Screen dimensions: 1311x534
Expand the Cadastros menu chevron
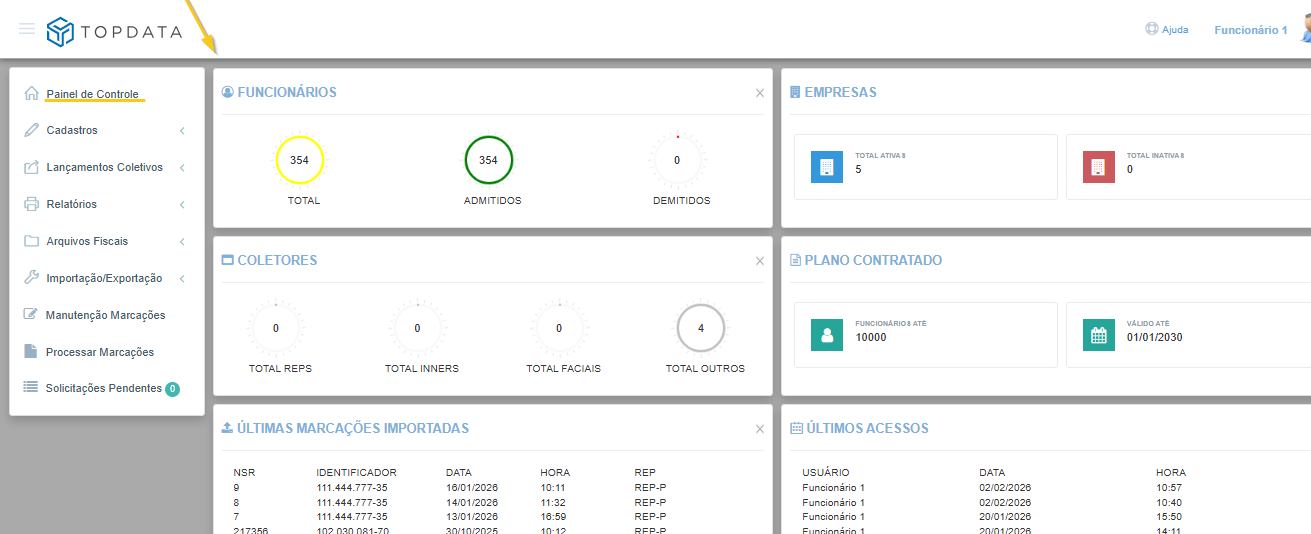(182, 131)
